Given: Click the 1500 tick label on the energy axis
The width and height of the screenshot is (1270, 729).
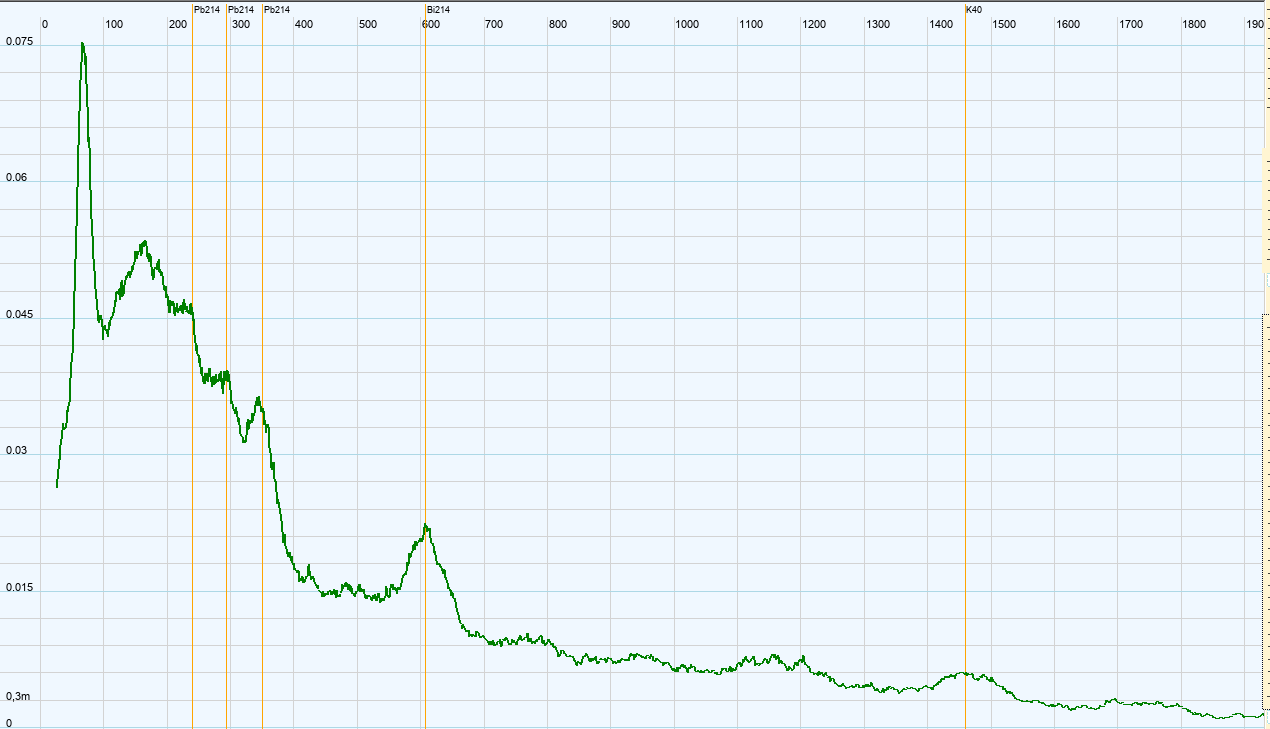Looking at the screenshot, I should (1005, 24).
